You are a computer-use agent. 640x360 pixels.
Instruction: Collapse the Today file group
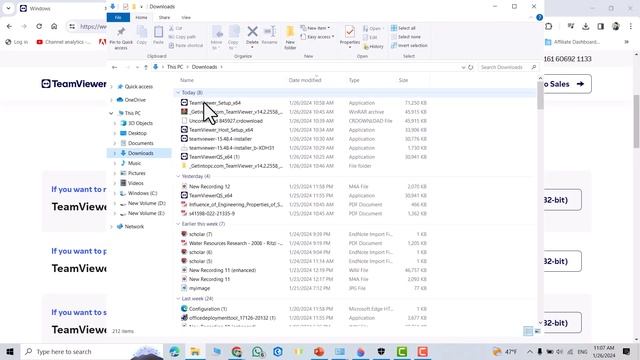coord(178,93)
